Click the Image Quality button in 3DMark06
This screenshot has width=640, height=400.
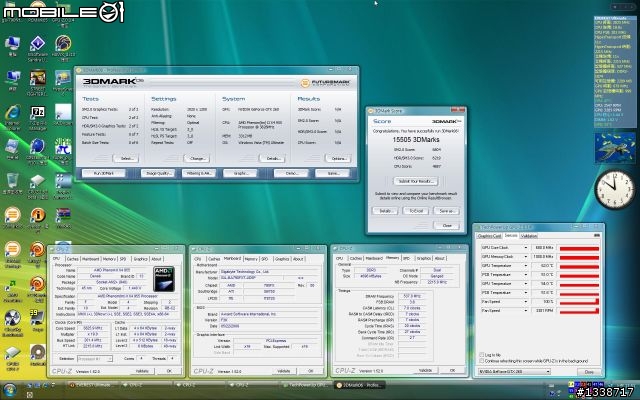tap(158, 173)
